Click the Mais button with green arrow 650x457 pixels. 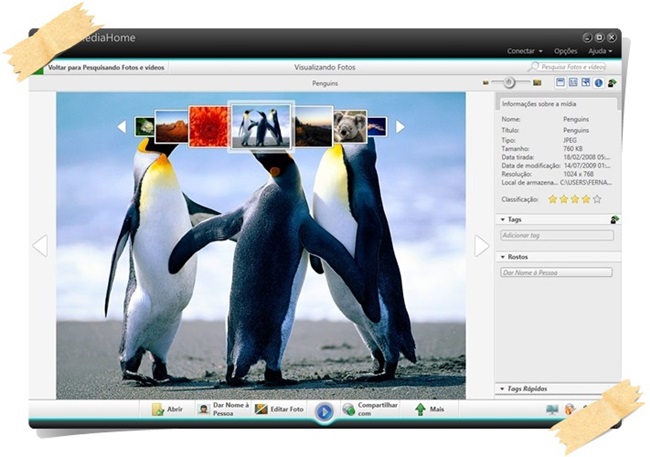click(x=429, y=409)
